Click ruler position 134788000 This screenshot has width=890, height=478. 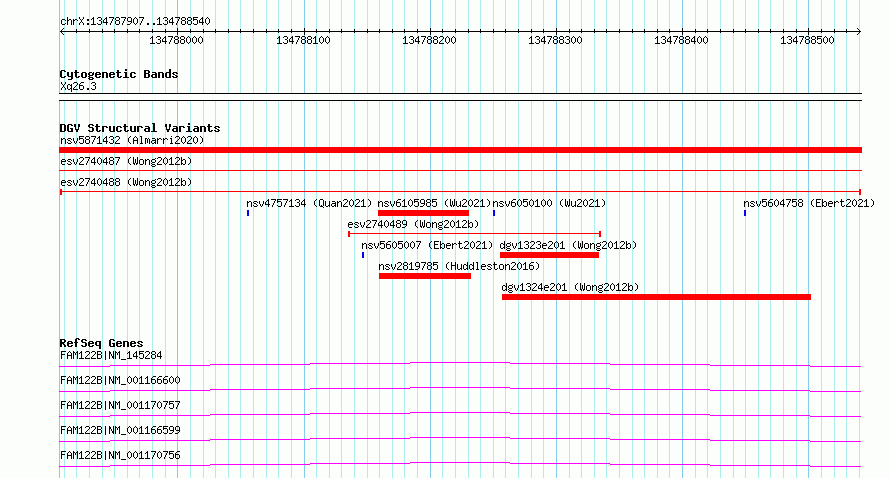pyautogui.click(x=176, y=40)
